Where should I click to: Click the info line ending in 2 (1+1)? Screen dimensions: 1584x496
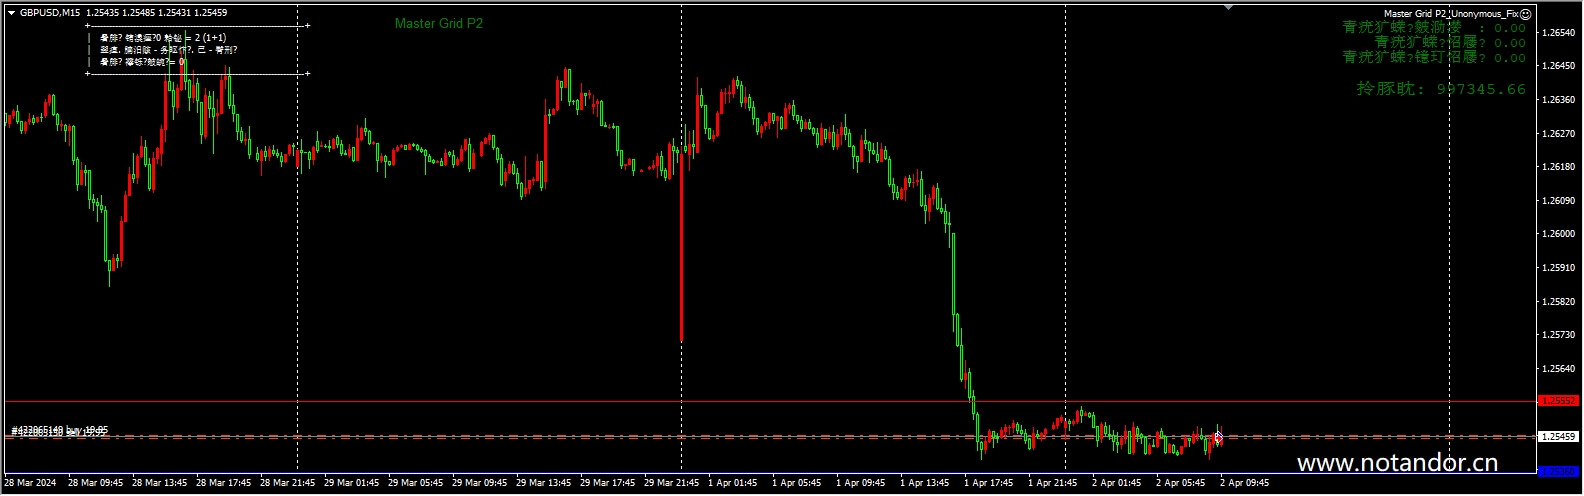click(x=163, y=38)
